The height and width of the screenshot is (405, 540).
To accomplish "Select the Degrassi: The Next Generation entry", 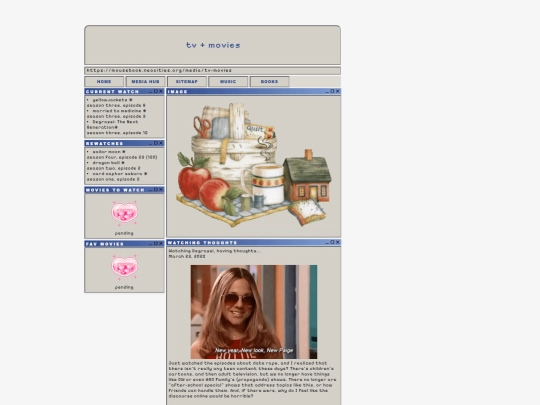I will coord(113,125).
